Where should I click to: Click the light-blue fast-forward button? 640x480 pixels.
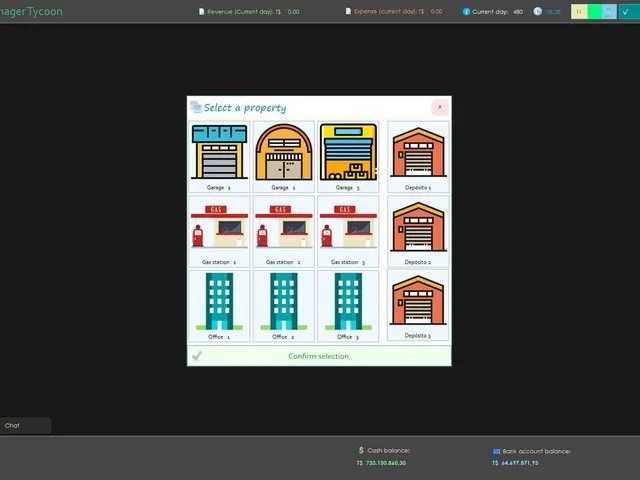click(609, 11)
